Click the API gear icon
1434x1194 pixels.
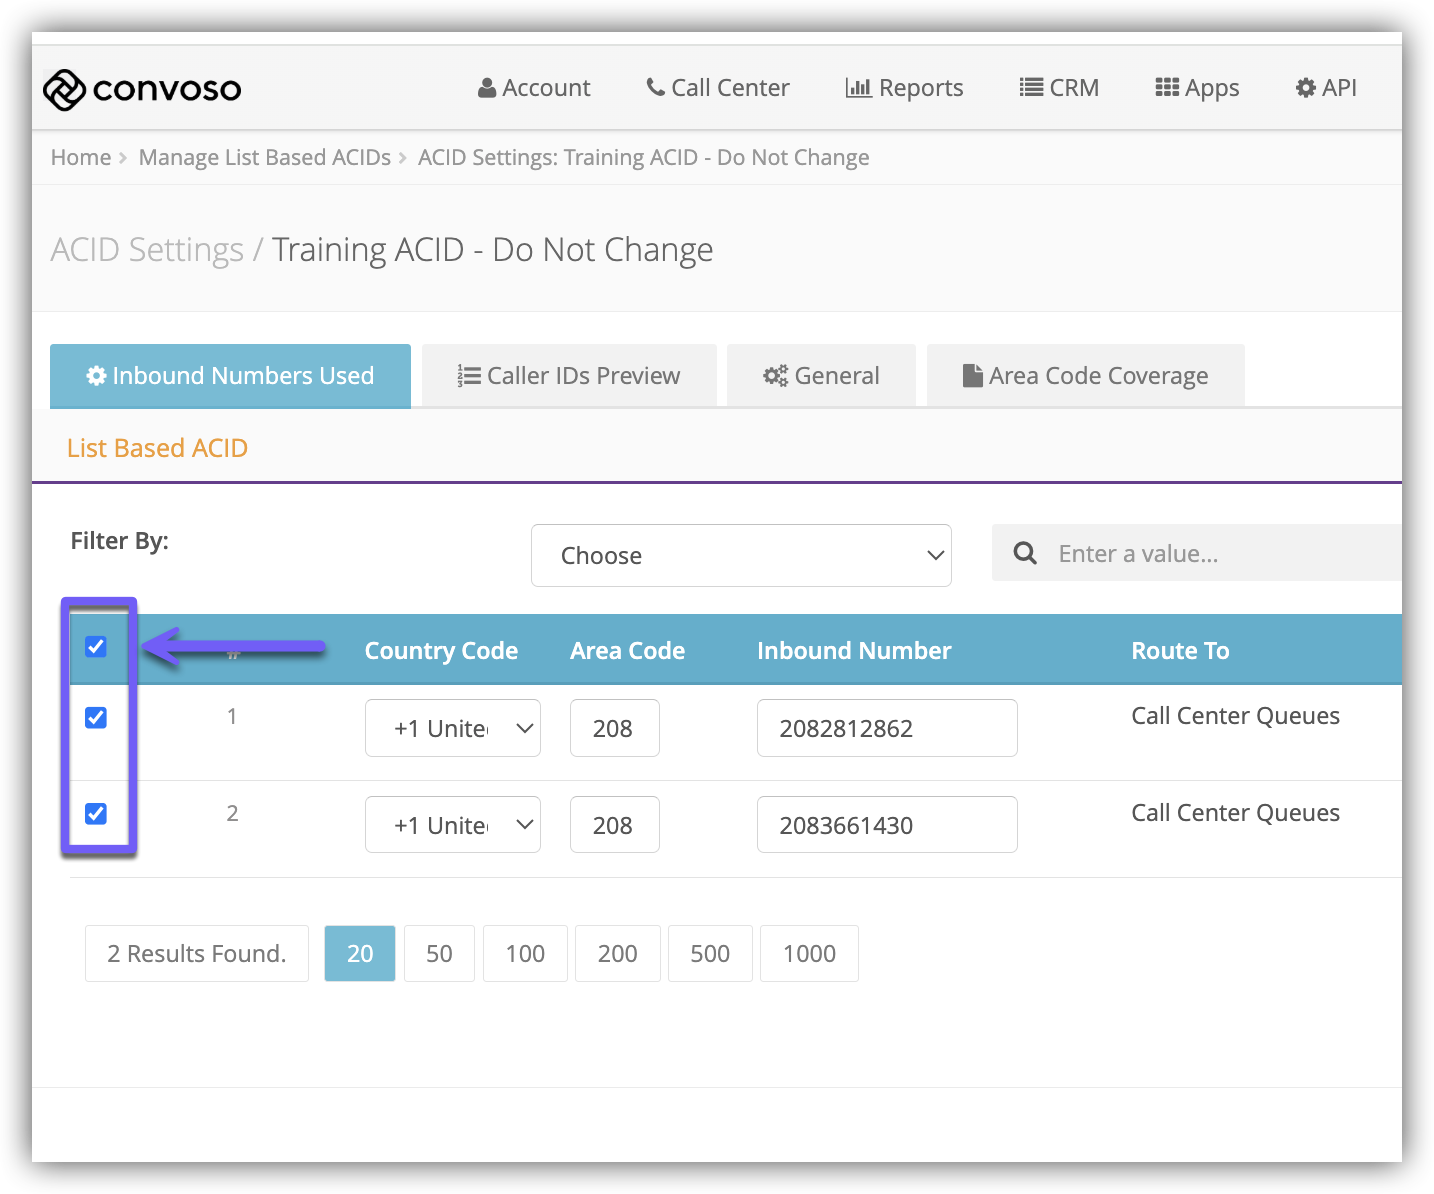1305,88
